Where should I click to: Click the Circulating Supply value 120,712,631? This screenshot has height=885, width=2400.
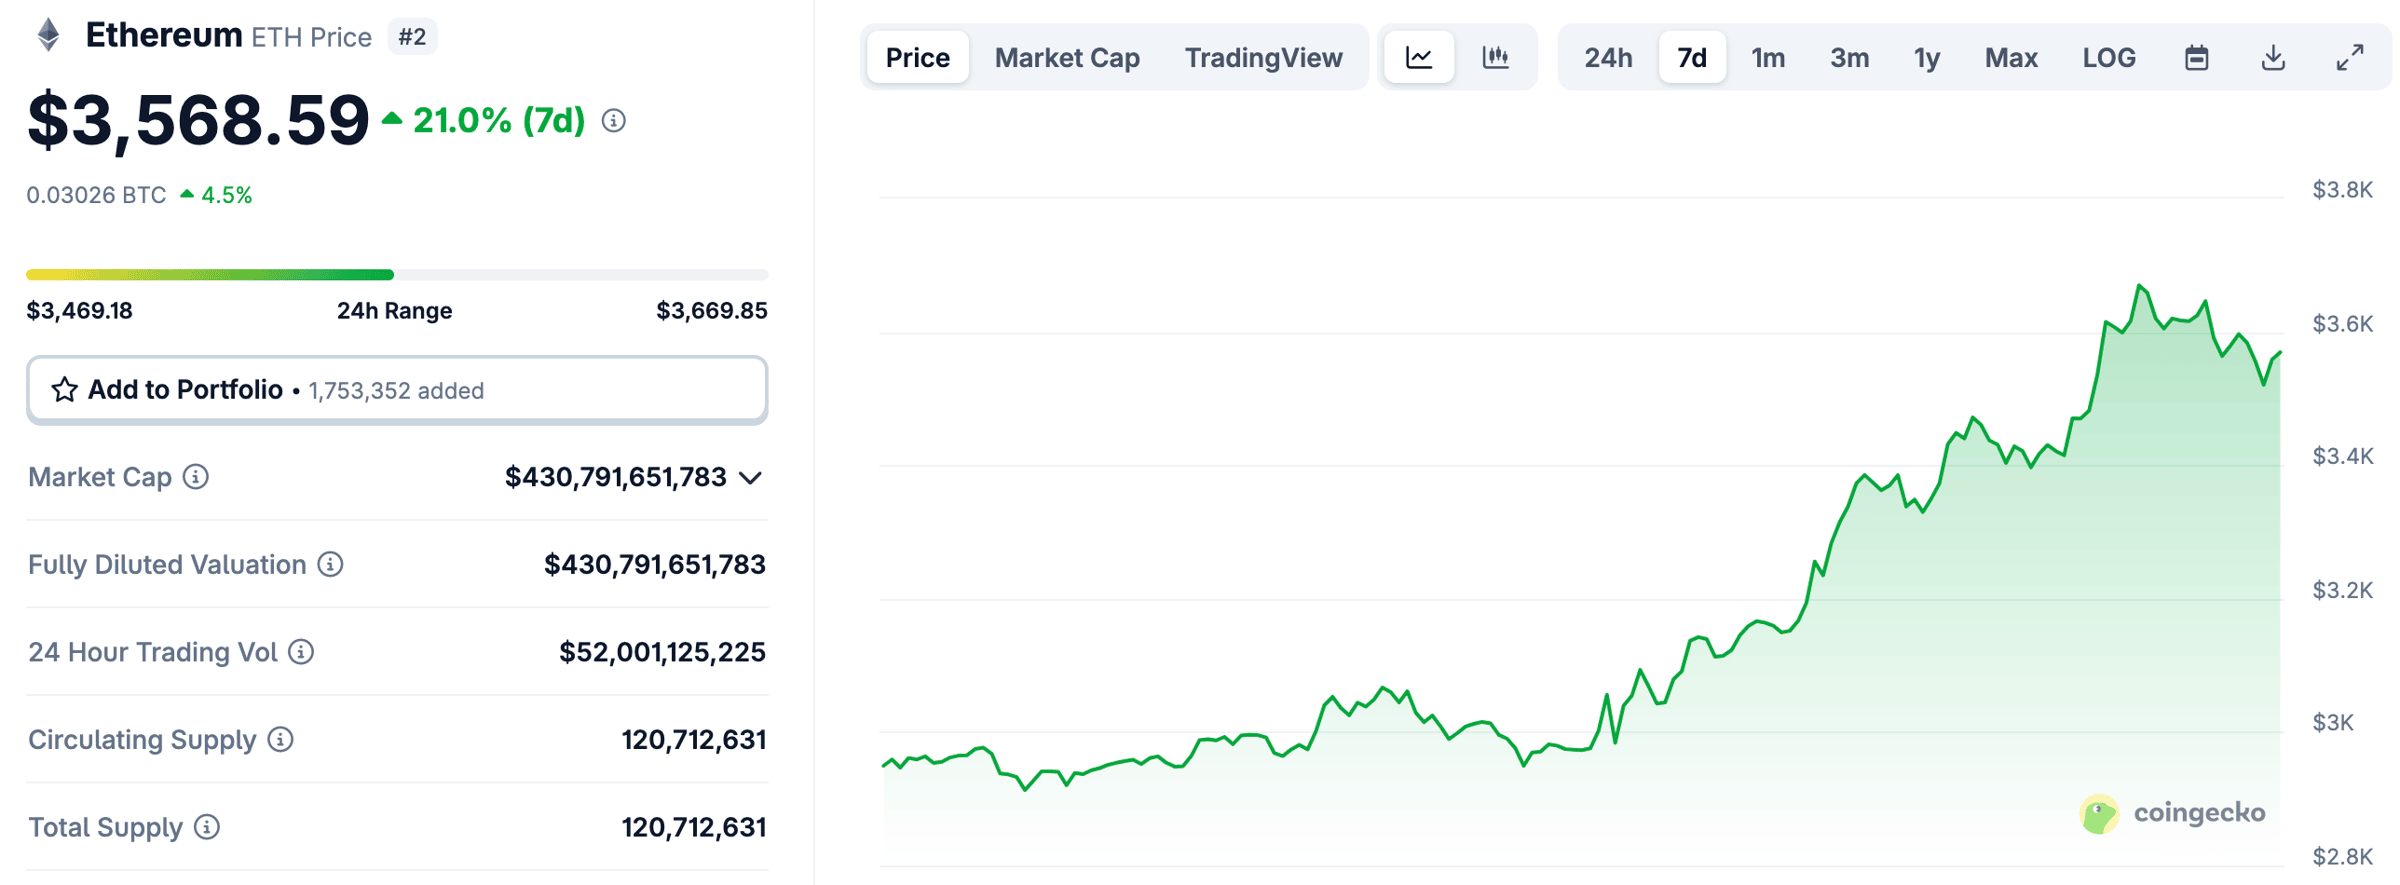[x=694, y=740]
